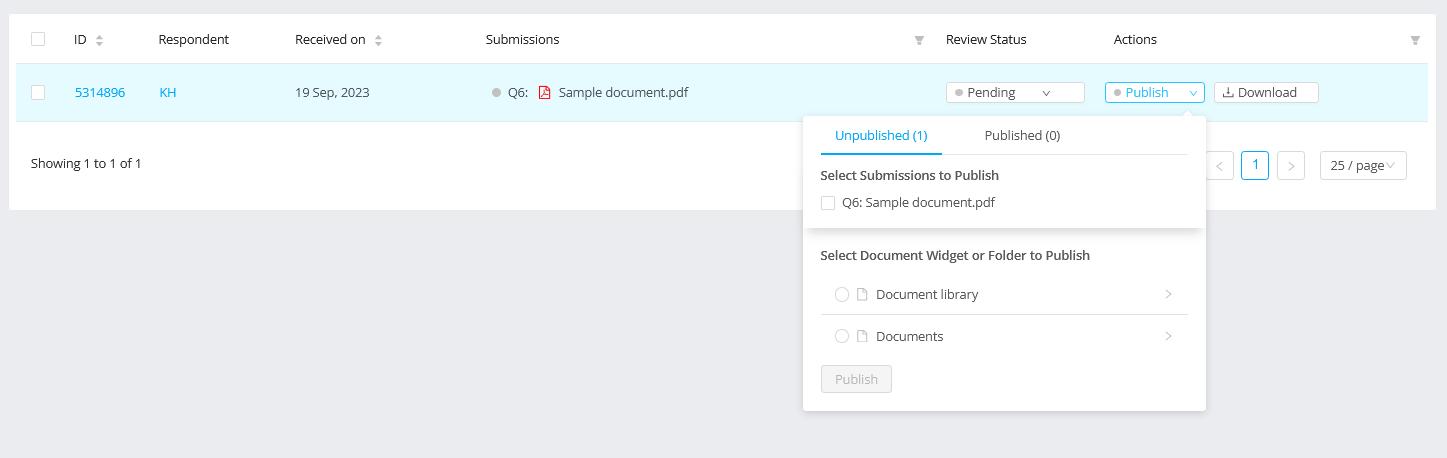This screenshot has height=458, width=1447.
Task: Click the red PDF file icon
Action: (545, 93)
